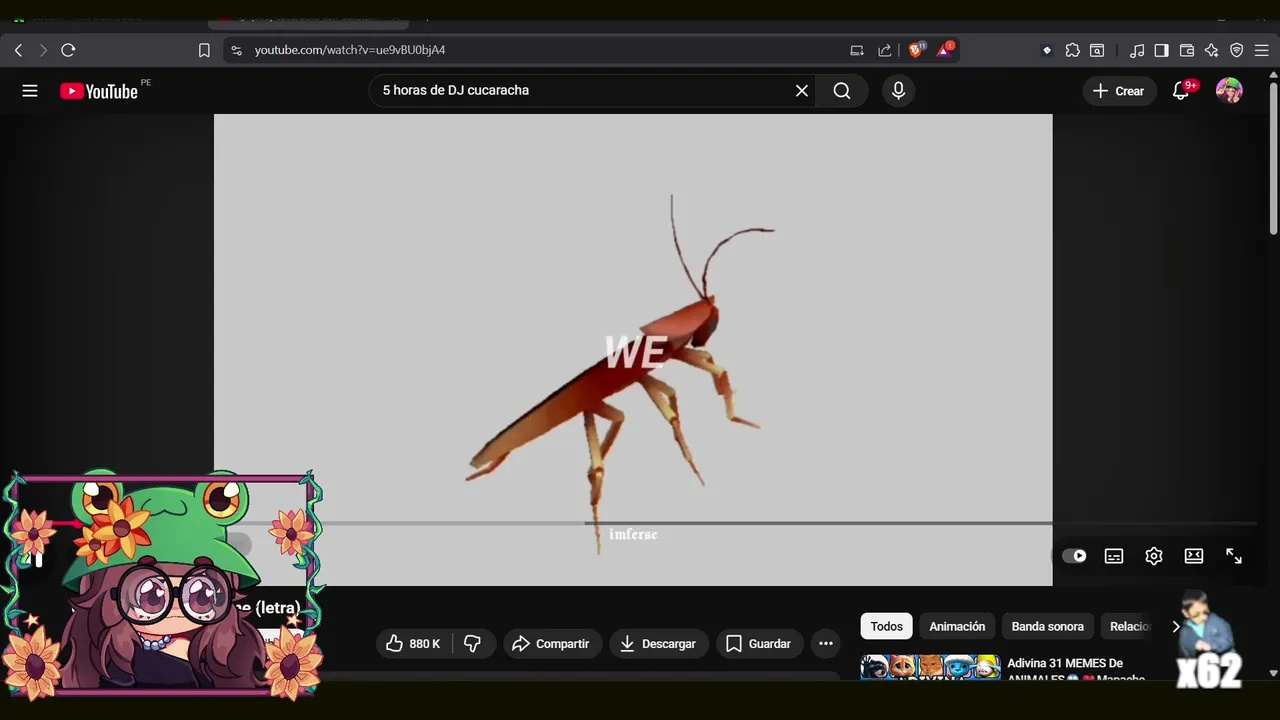Viewport: 1280px width, 720px height.
Task: Go to YouTube home via logo
Action: (99, 91)
